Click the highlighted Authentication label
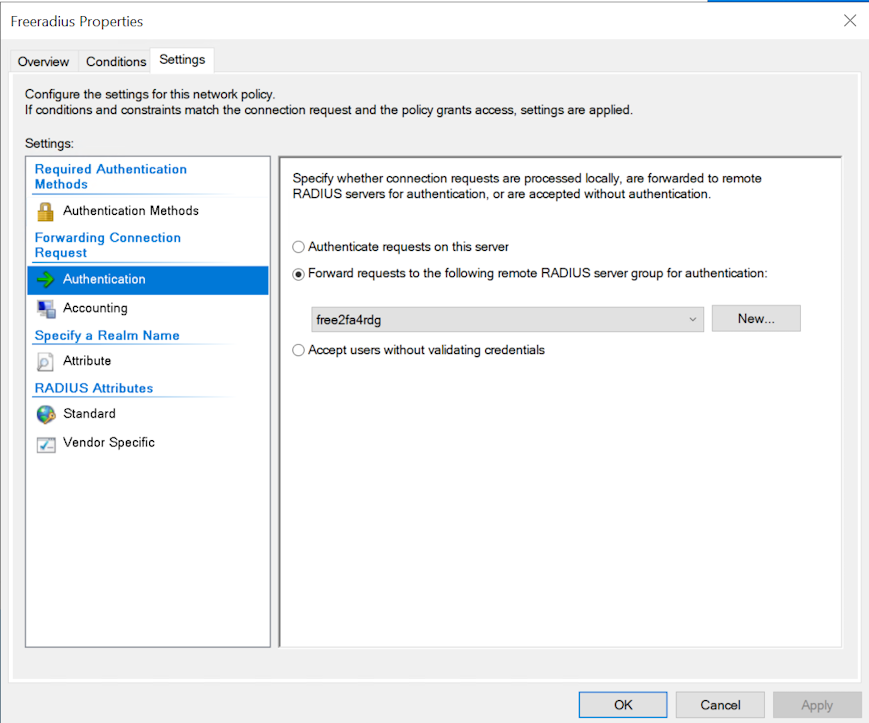This screenshot has width=869, height=723. [x=104, y=279]
